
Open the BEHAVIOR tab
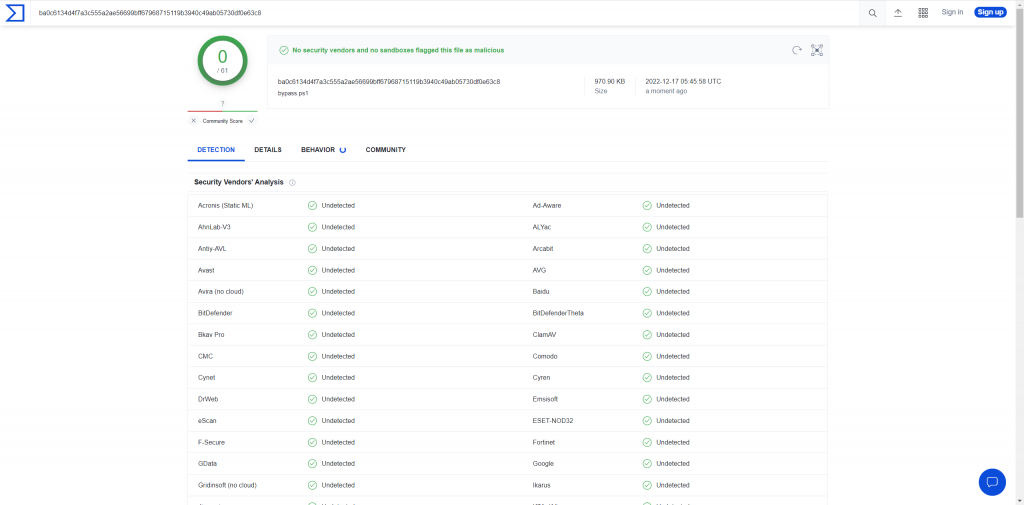[x=323, y=150]
